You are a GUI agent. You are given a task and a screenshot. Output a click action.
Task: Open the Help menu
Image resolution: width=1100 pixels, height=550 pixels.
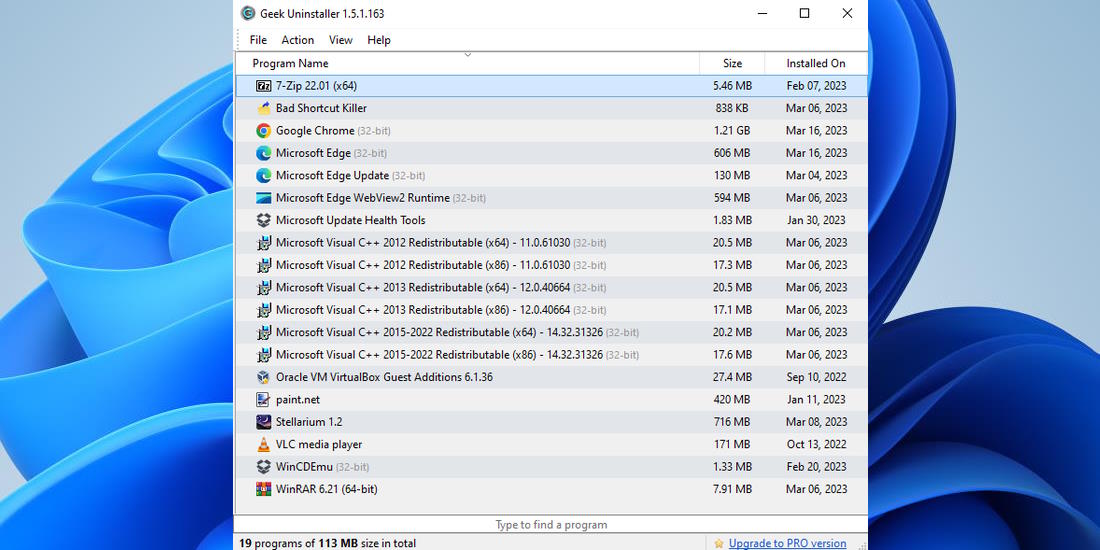coord(379,40)
